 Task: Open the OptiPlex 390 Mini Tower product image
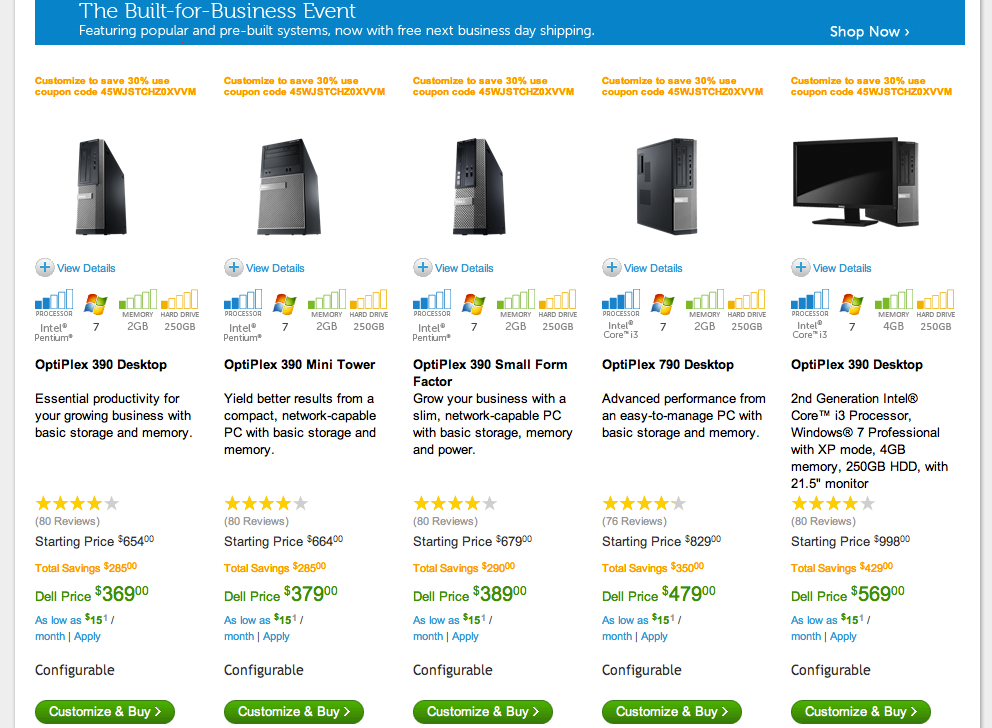click(x=290, y=187)
